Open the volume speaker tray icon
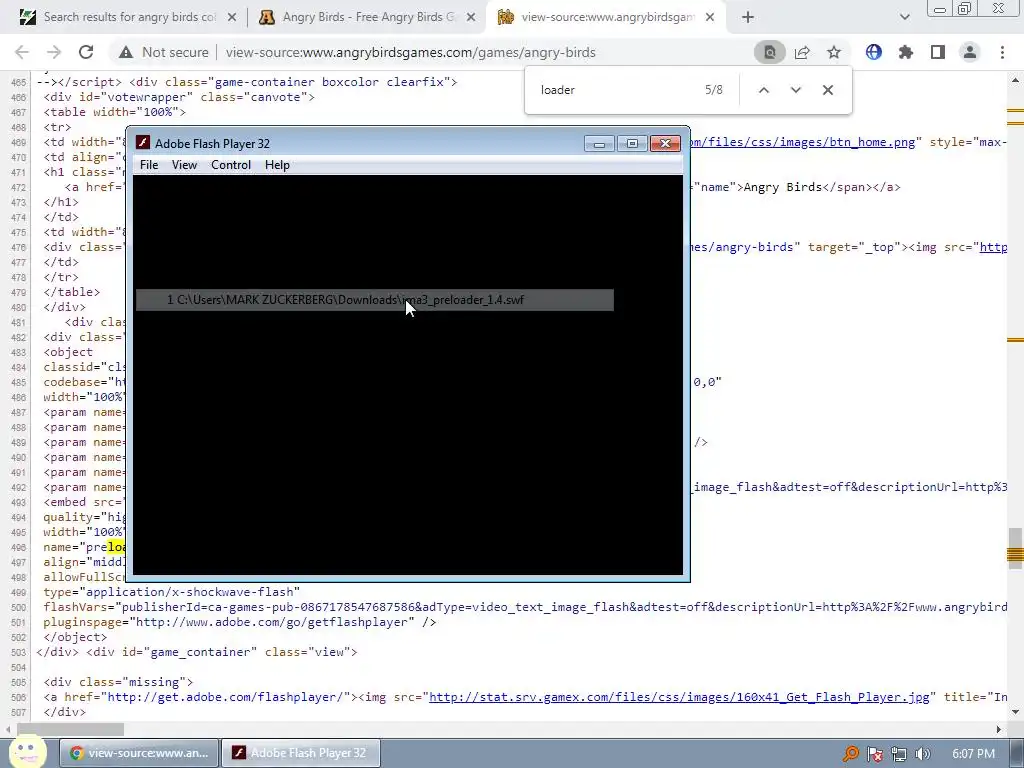Viewport: 1024px width, 768px height. pyautogui.click(x=923, y=754)
